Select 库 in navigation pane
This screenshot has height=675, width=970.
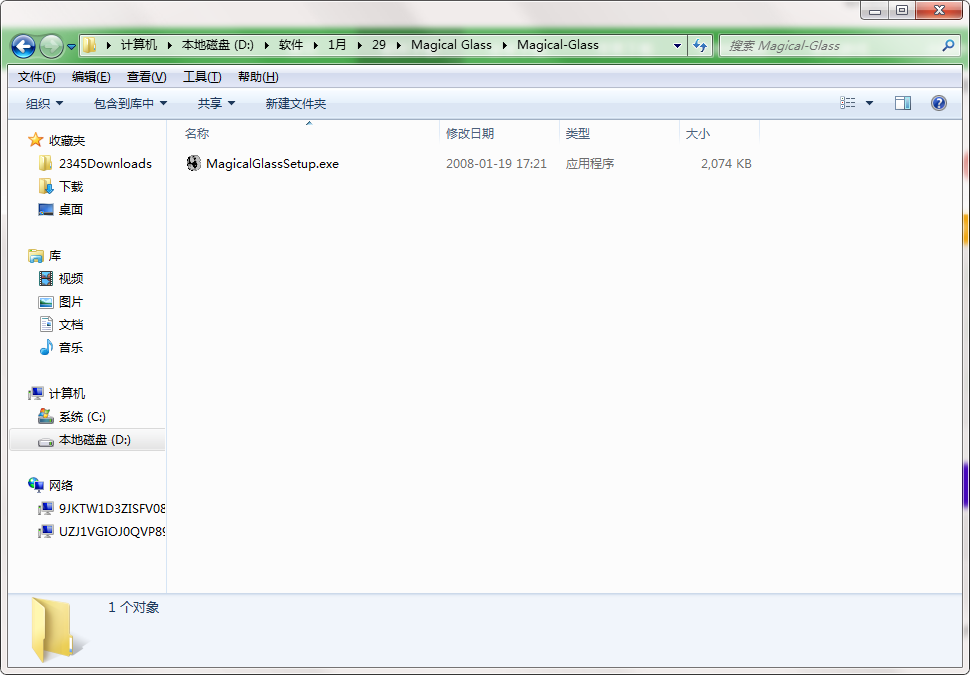[x=54, y=256]
